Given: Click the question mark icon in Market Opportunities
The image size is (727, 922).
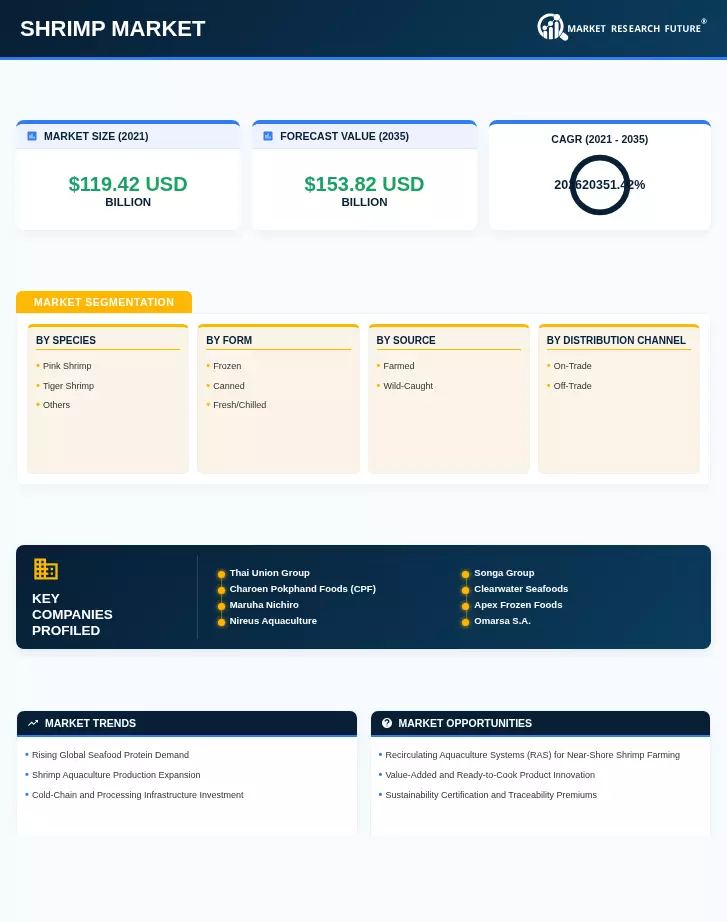Looking at the screenshot, I should (386, 723).
